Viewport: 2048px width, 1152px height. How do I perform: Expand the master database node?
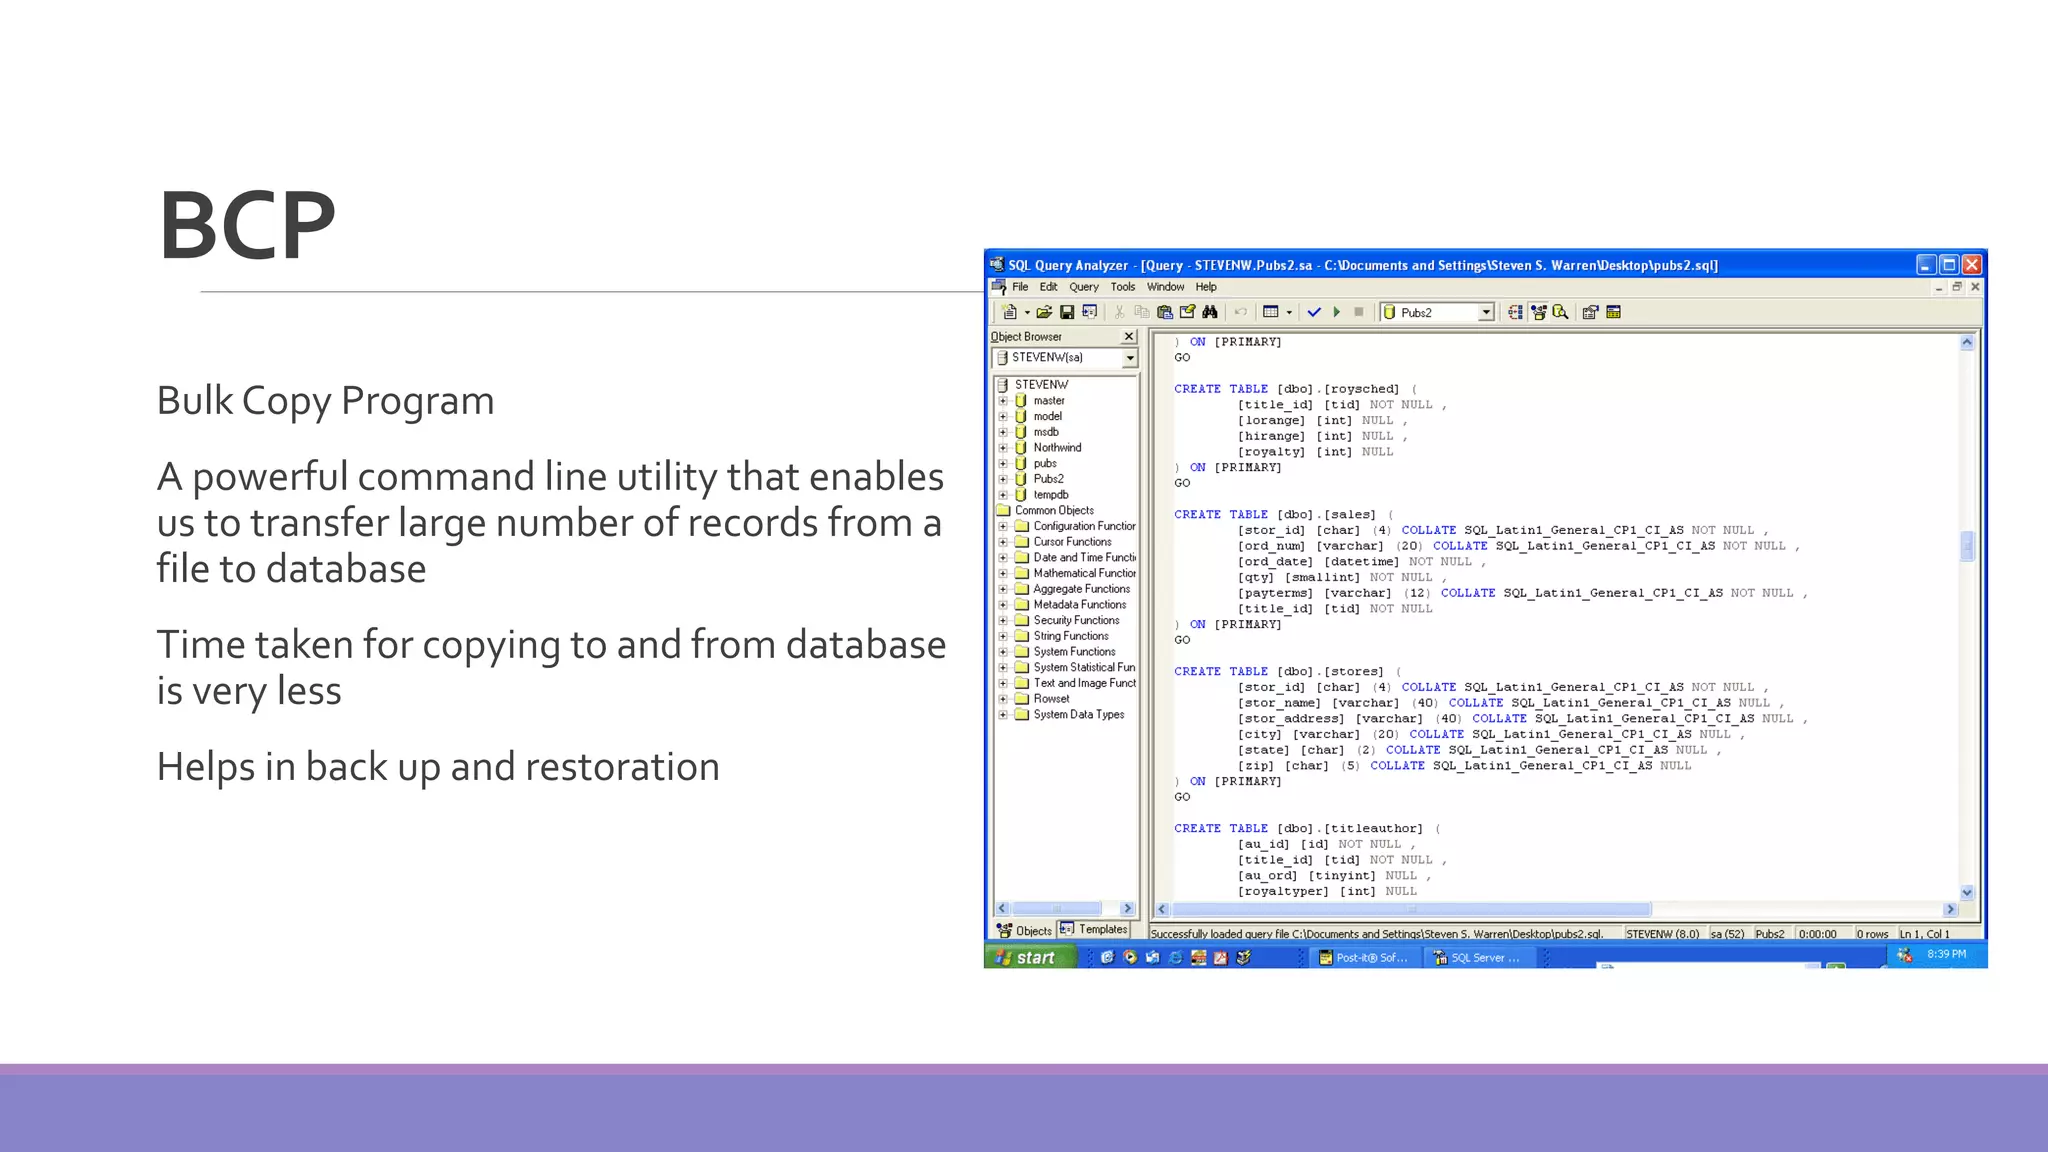pyautogui.click(x=1003, y=401)
